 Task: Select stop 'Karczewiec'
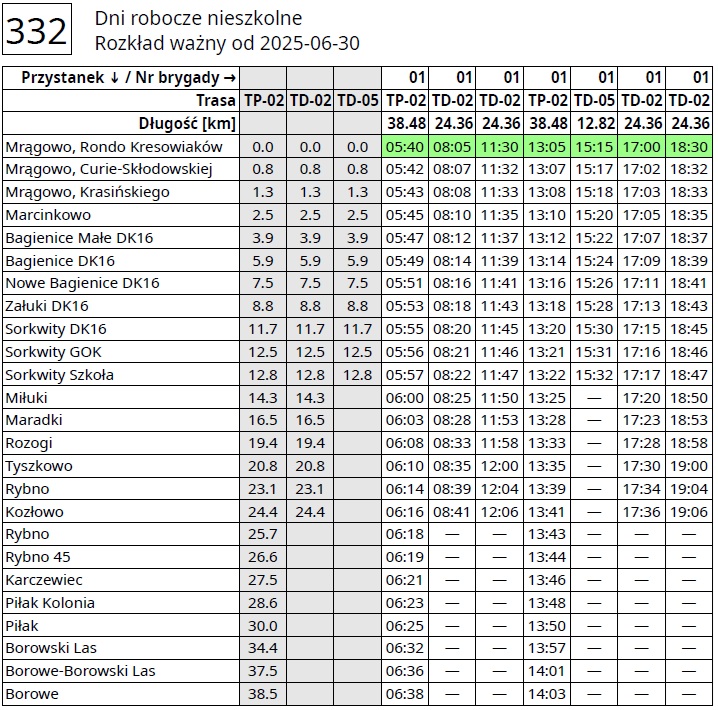pos(44,580)
